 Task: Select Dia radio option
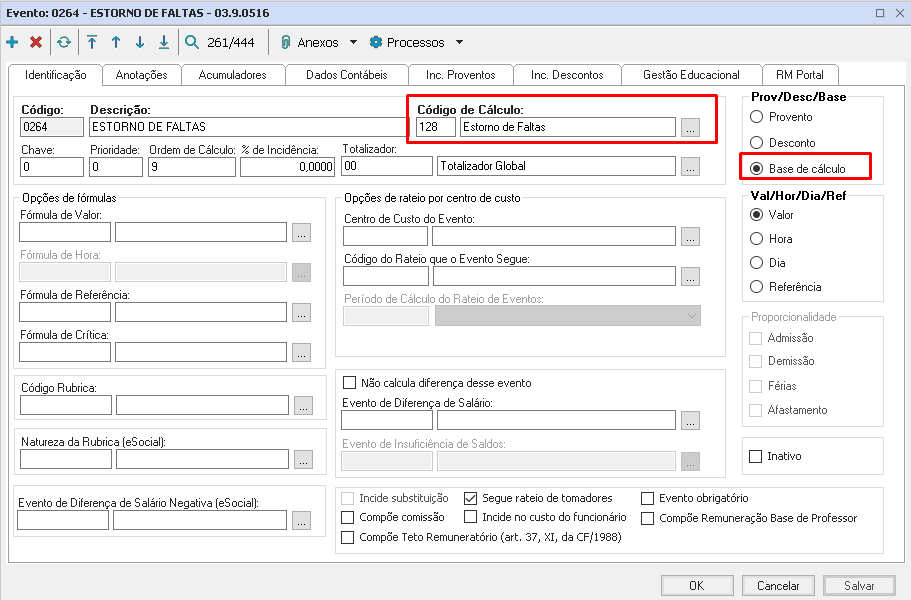click(756, 263)
